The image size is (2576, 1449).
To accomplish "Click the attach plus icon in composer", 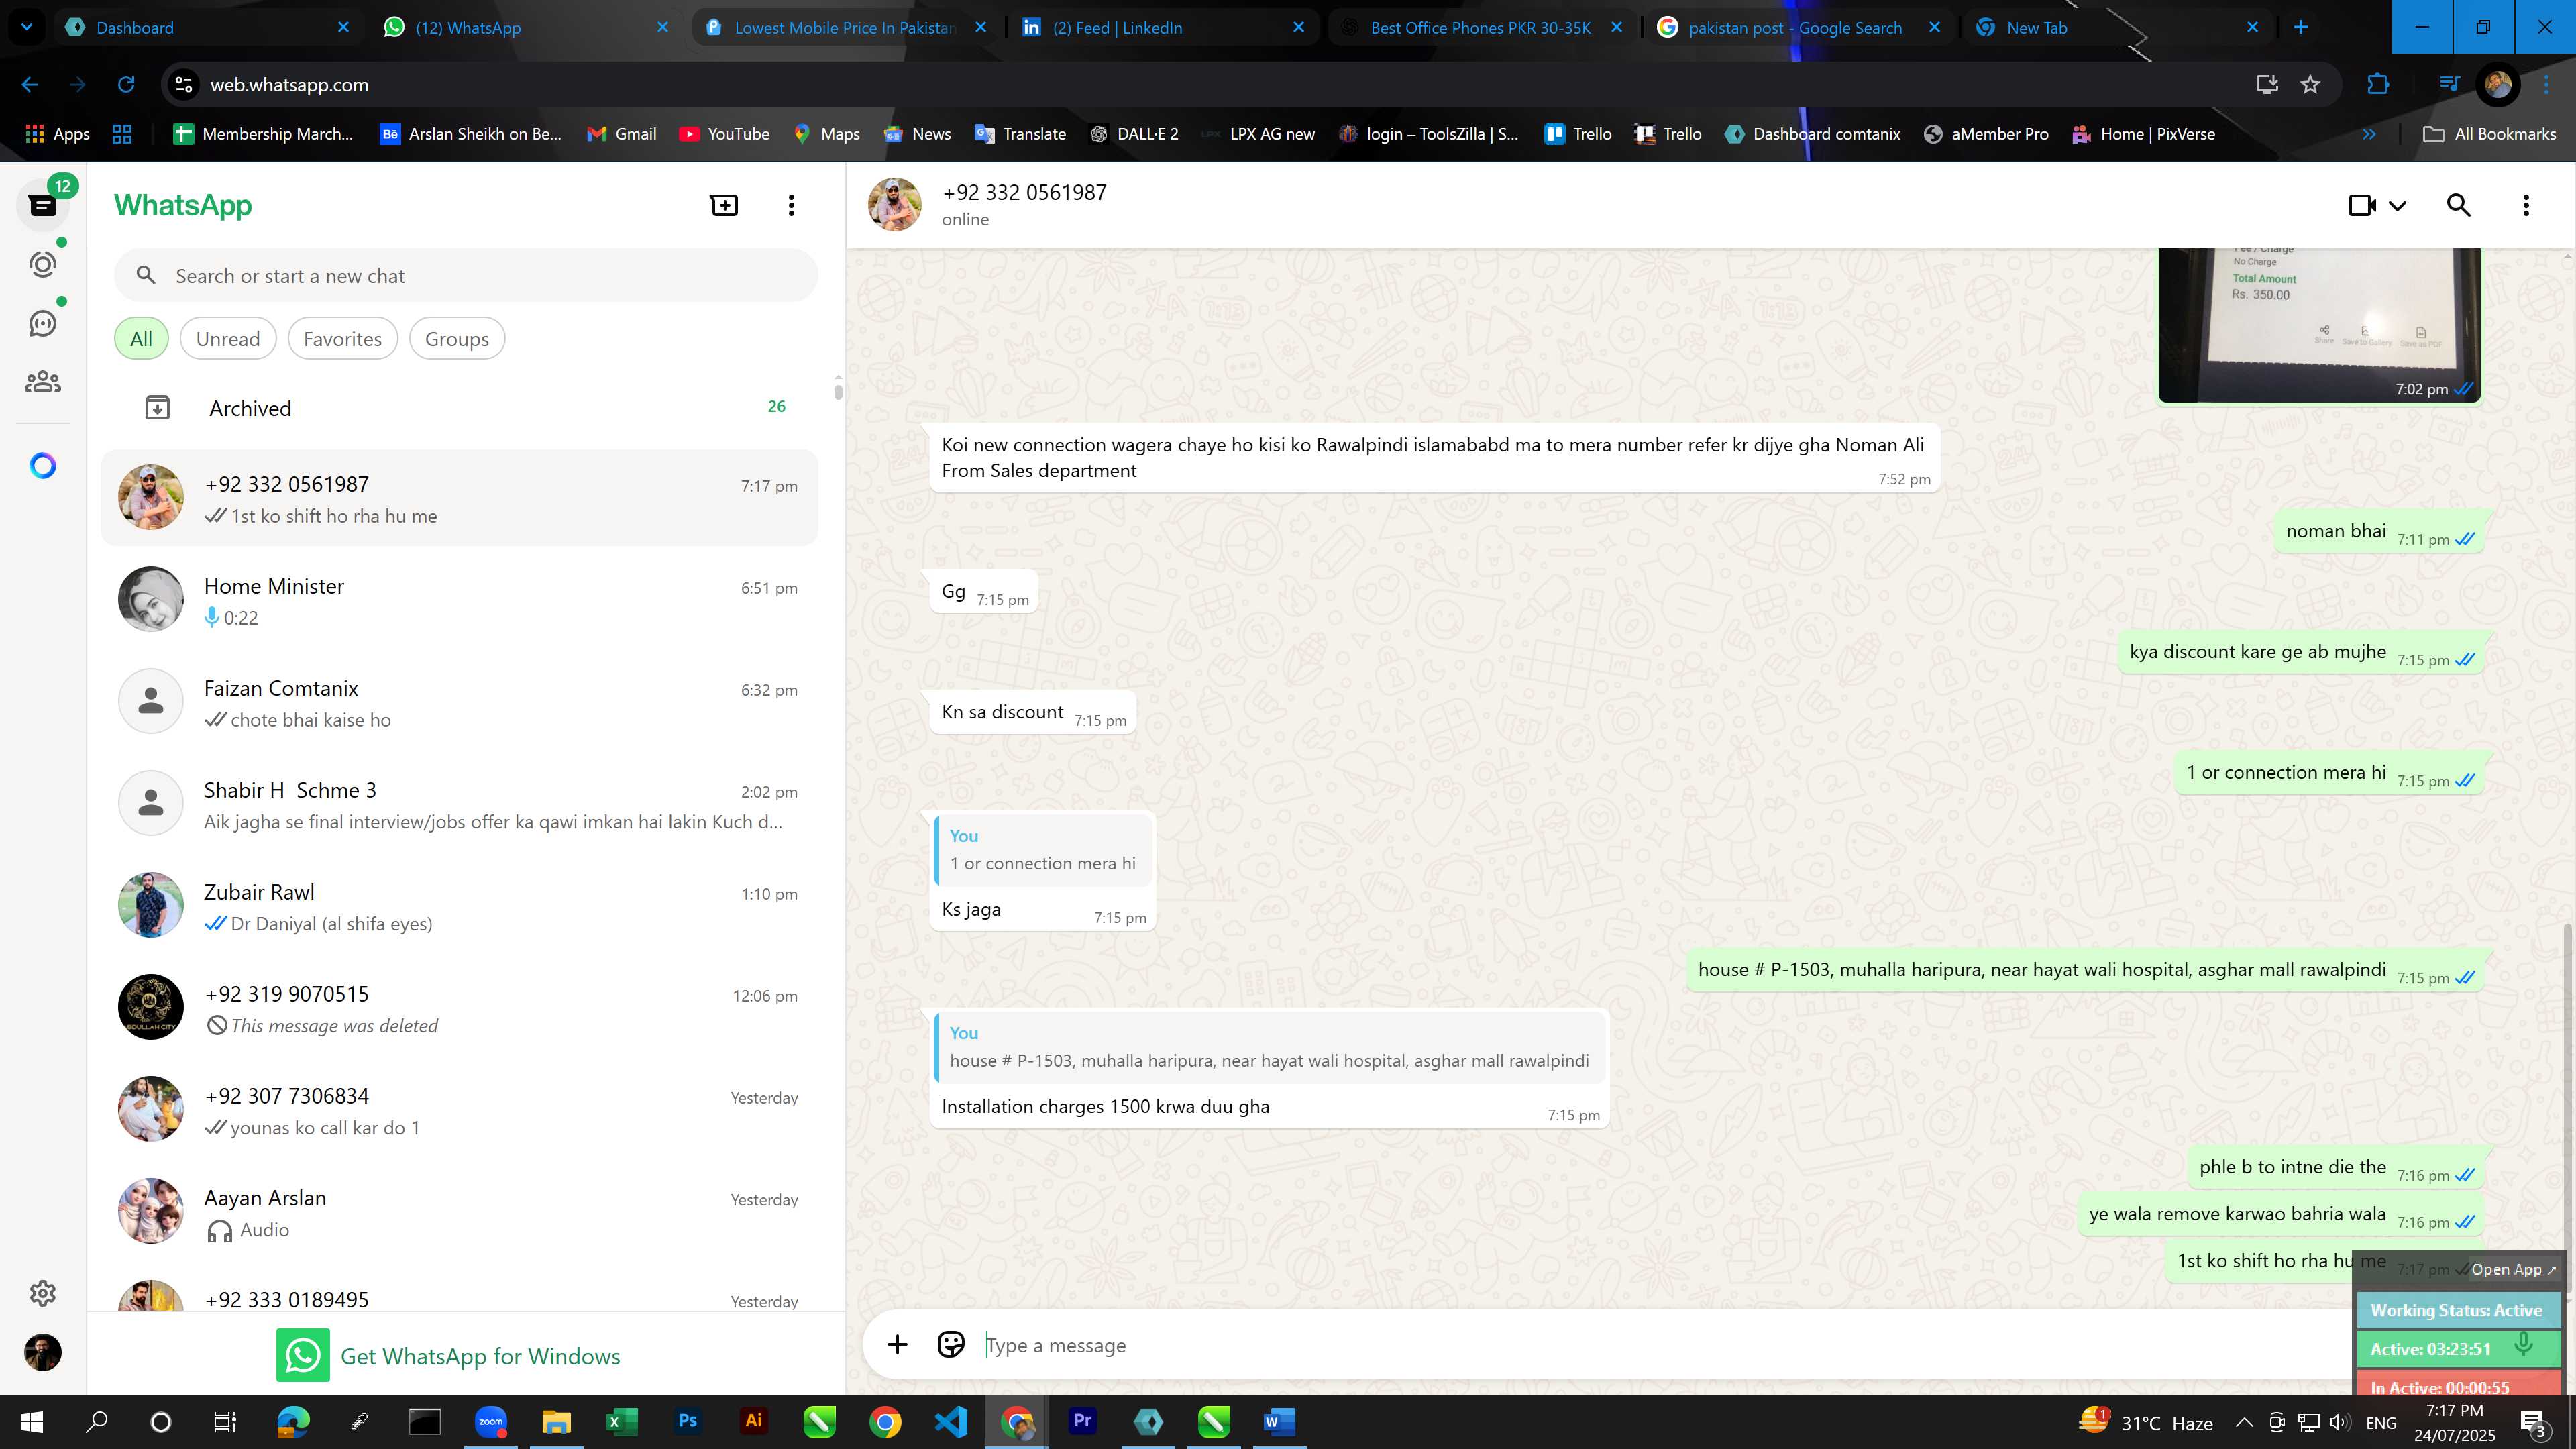I will click(897, 1345).
